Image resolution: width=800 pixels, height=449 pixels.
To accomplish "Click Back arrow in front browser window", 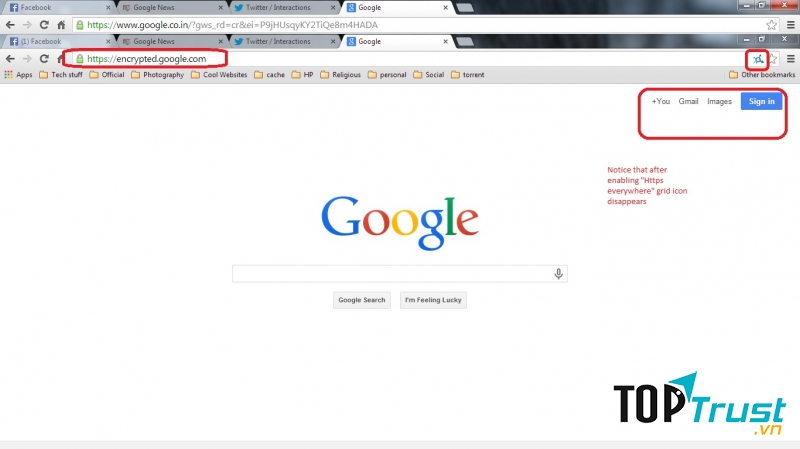I will pos(10,59).
